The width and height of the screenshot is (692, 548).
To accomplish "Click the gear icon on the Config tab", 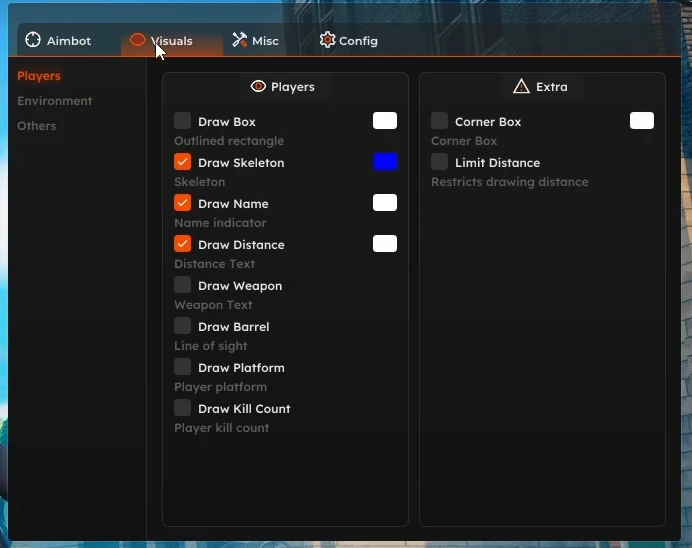I will pos(327,40).
